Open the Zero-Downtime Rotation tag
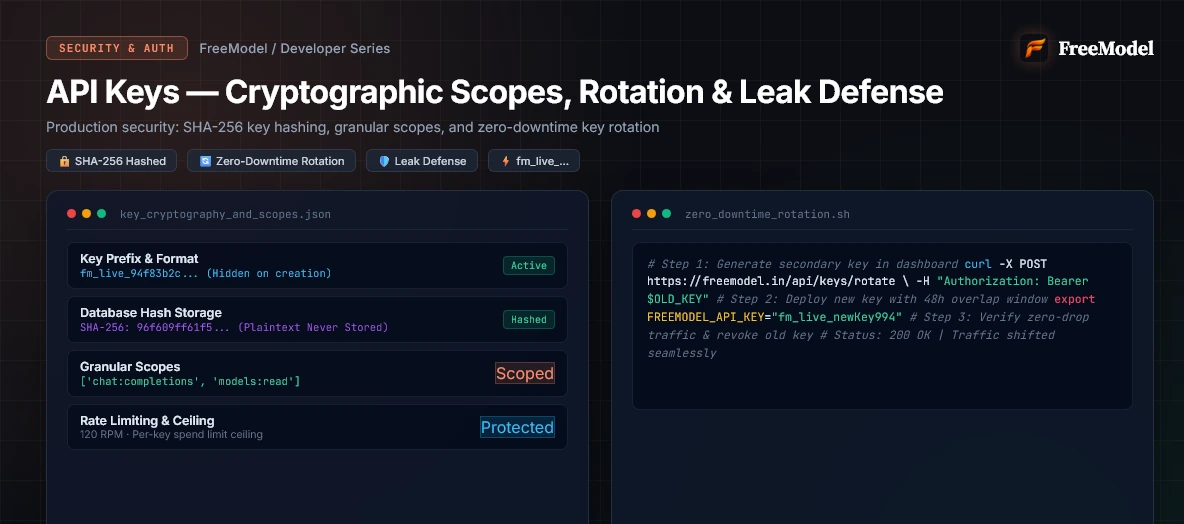Screen dimensions: 1184x524 pyautogui.click(x=272, y=161)
